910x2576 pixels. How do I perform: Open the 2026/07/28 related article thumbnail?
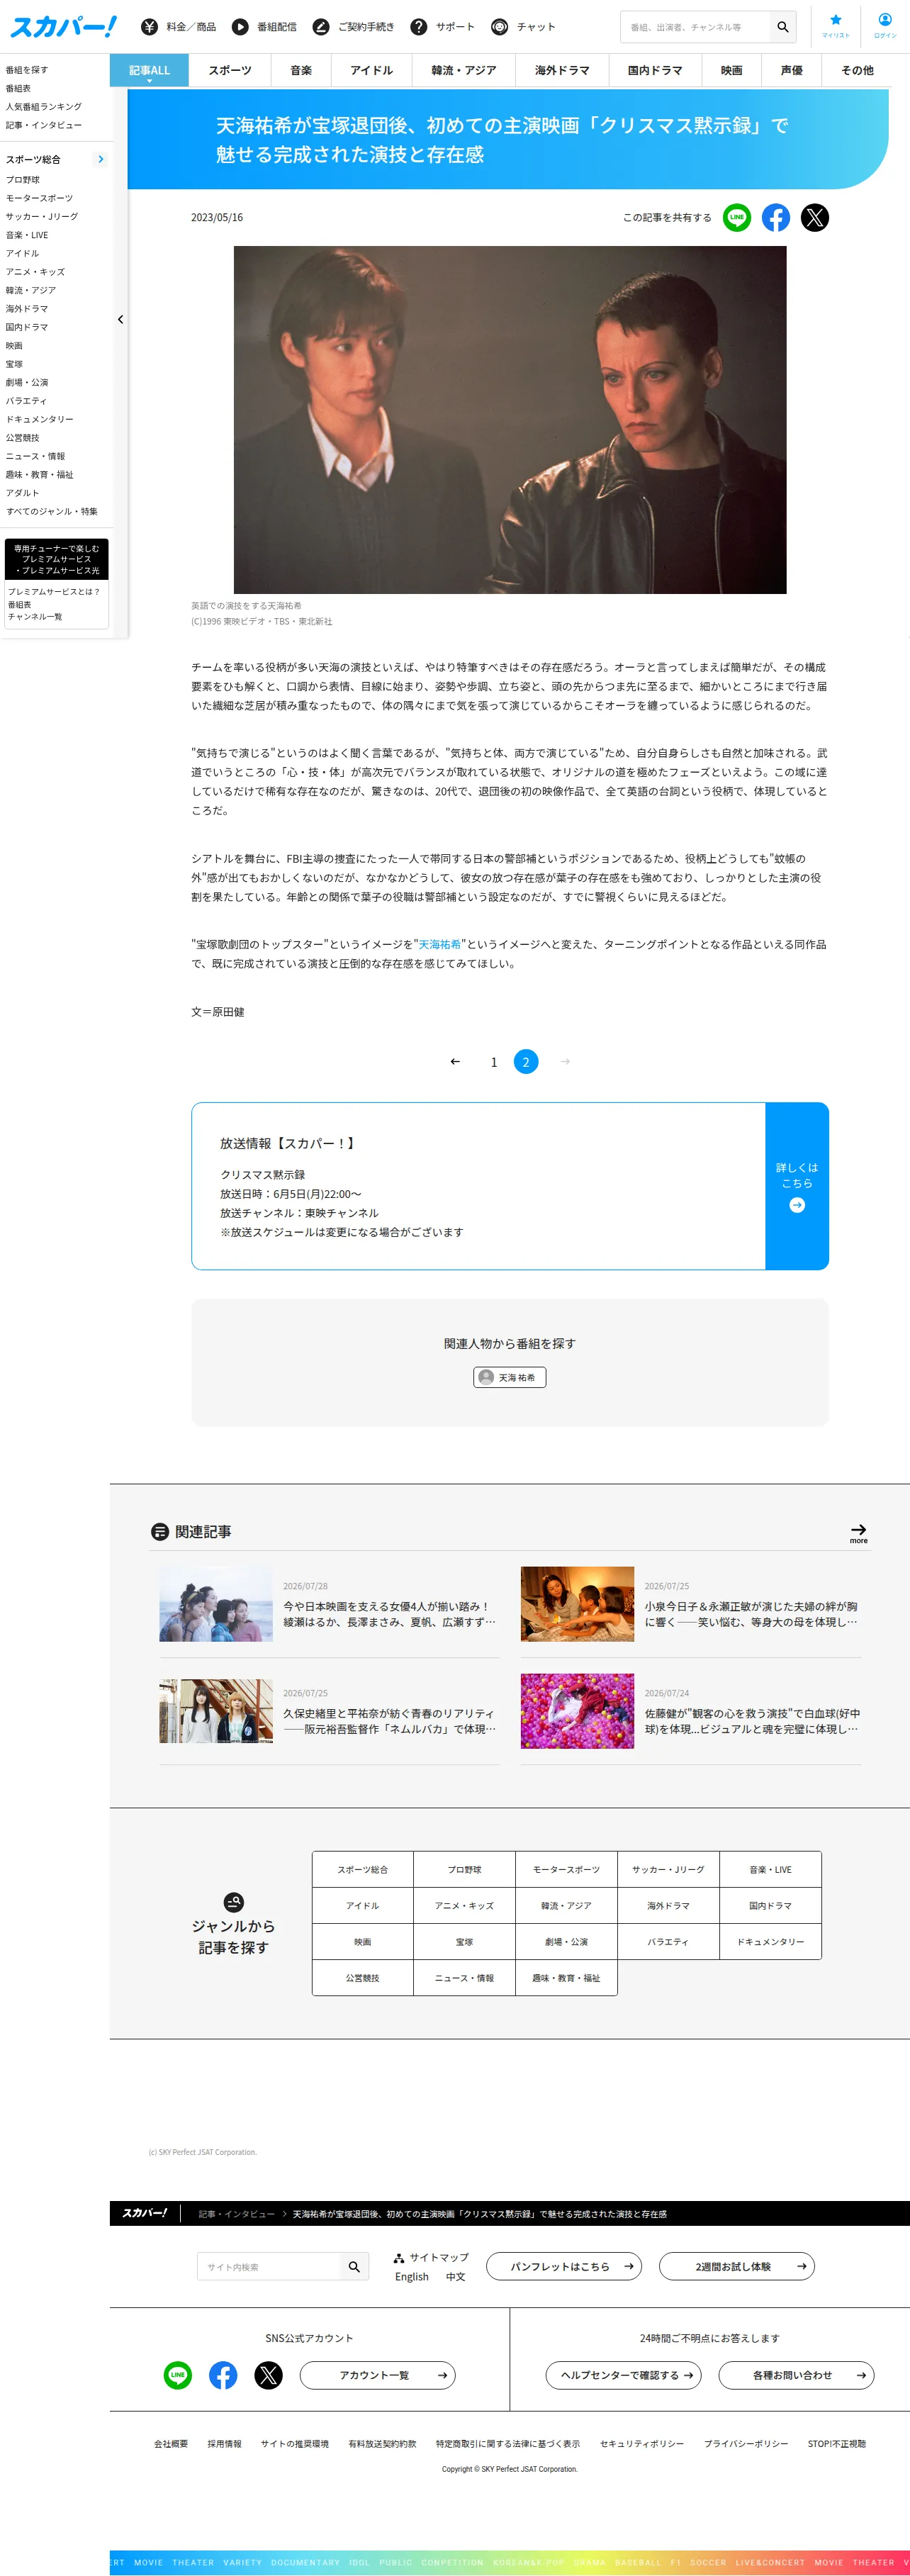216,1604
